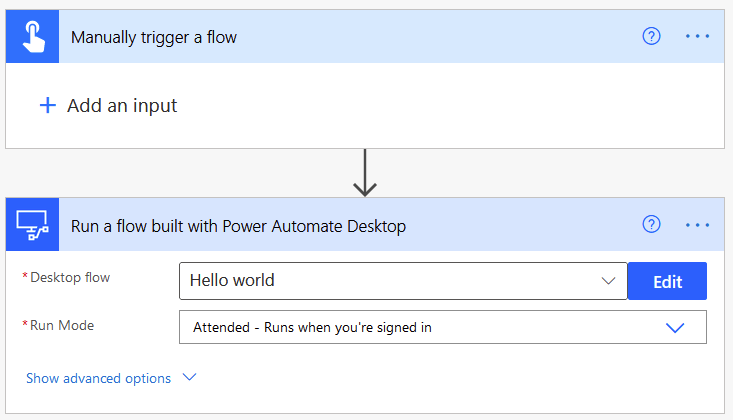
Task: Open help for Manually trigger a flow
Action: [x=651, y=36]
